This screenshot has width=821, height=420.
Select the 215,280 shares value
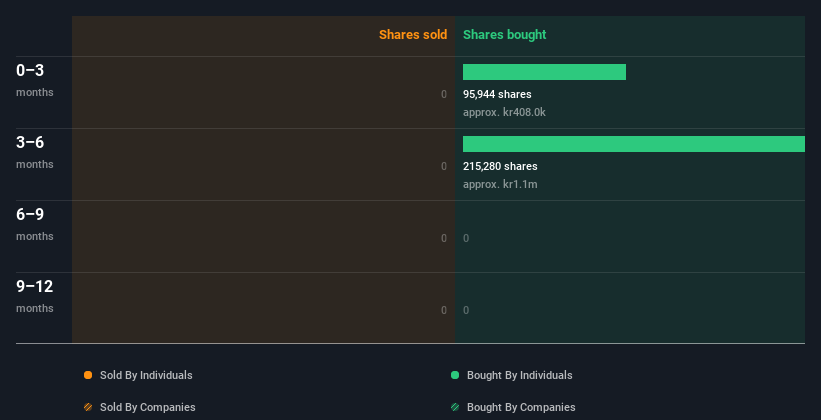pyautogui.click(x=500, y=167)
